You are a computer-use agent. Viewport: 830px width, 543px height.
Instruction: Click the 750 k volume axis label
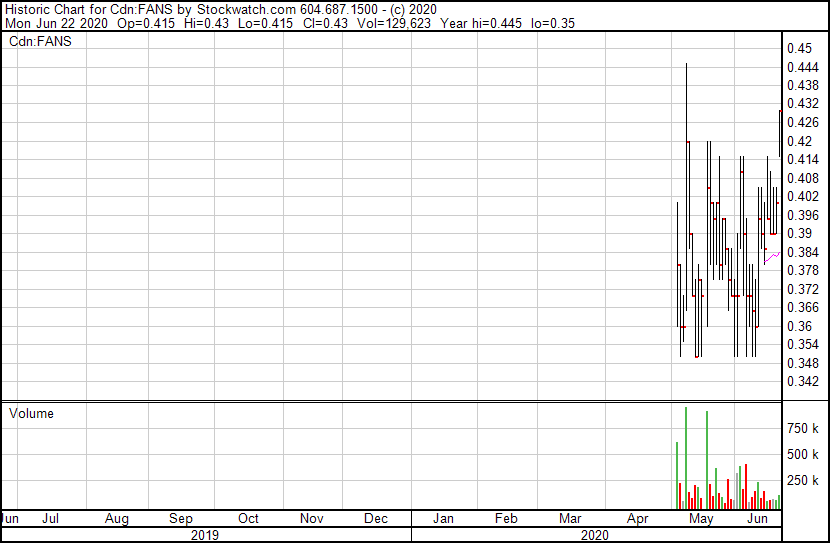tap(802, 428)
